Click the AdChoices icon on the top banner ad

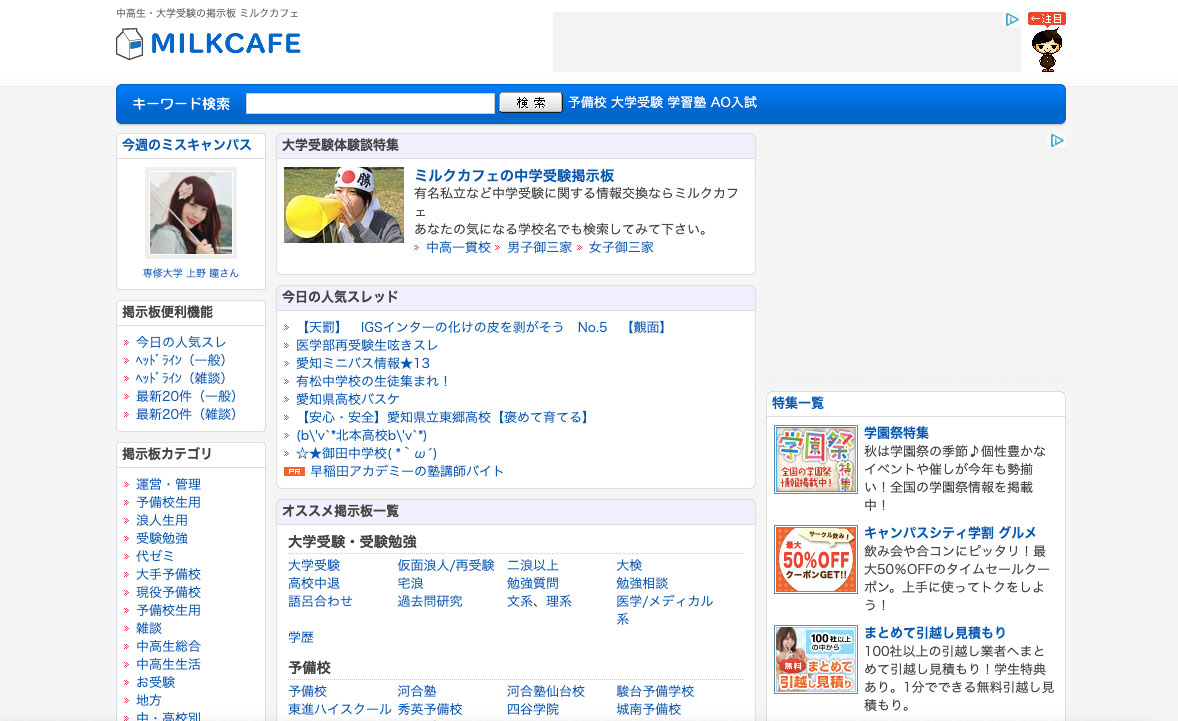pos(1012,20)
